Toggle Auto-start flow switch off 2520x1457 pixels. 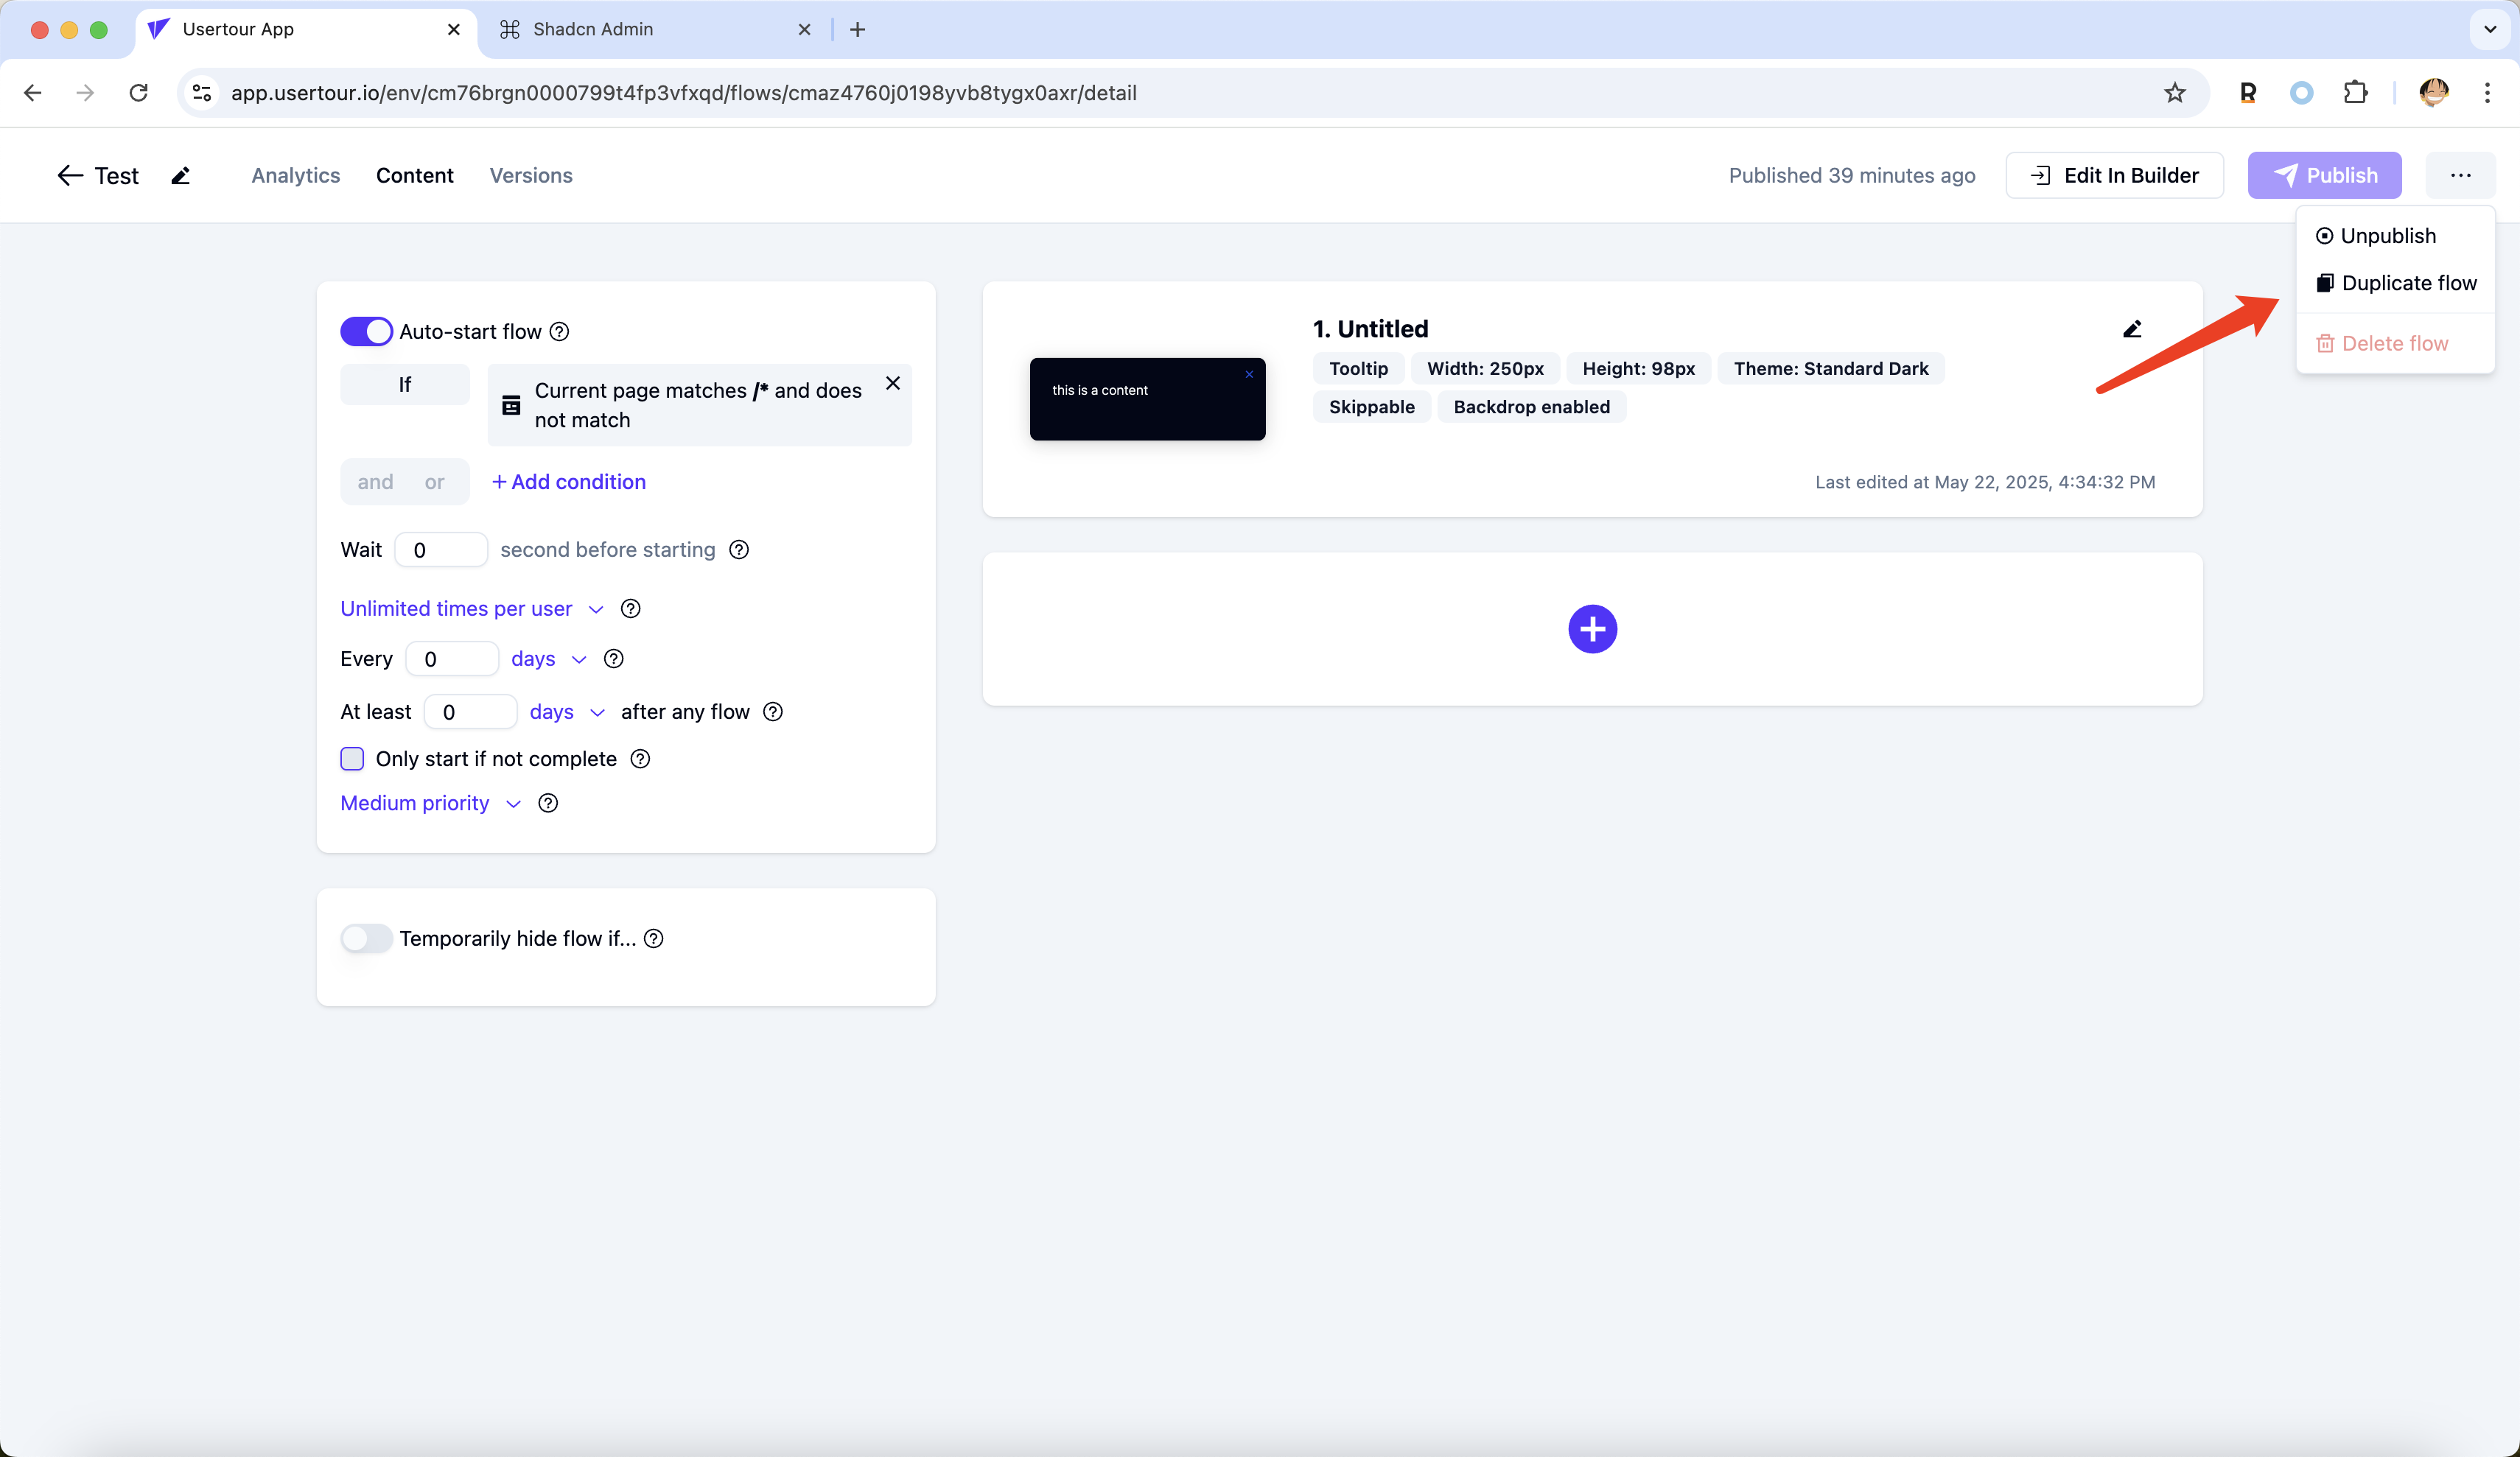pyautogui.click(x=366, y=332)
